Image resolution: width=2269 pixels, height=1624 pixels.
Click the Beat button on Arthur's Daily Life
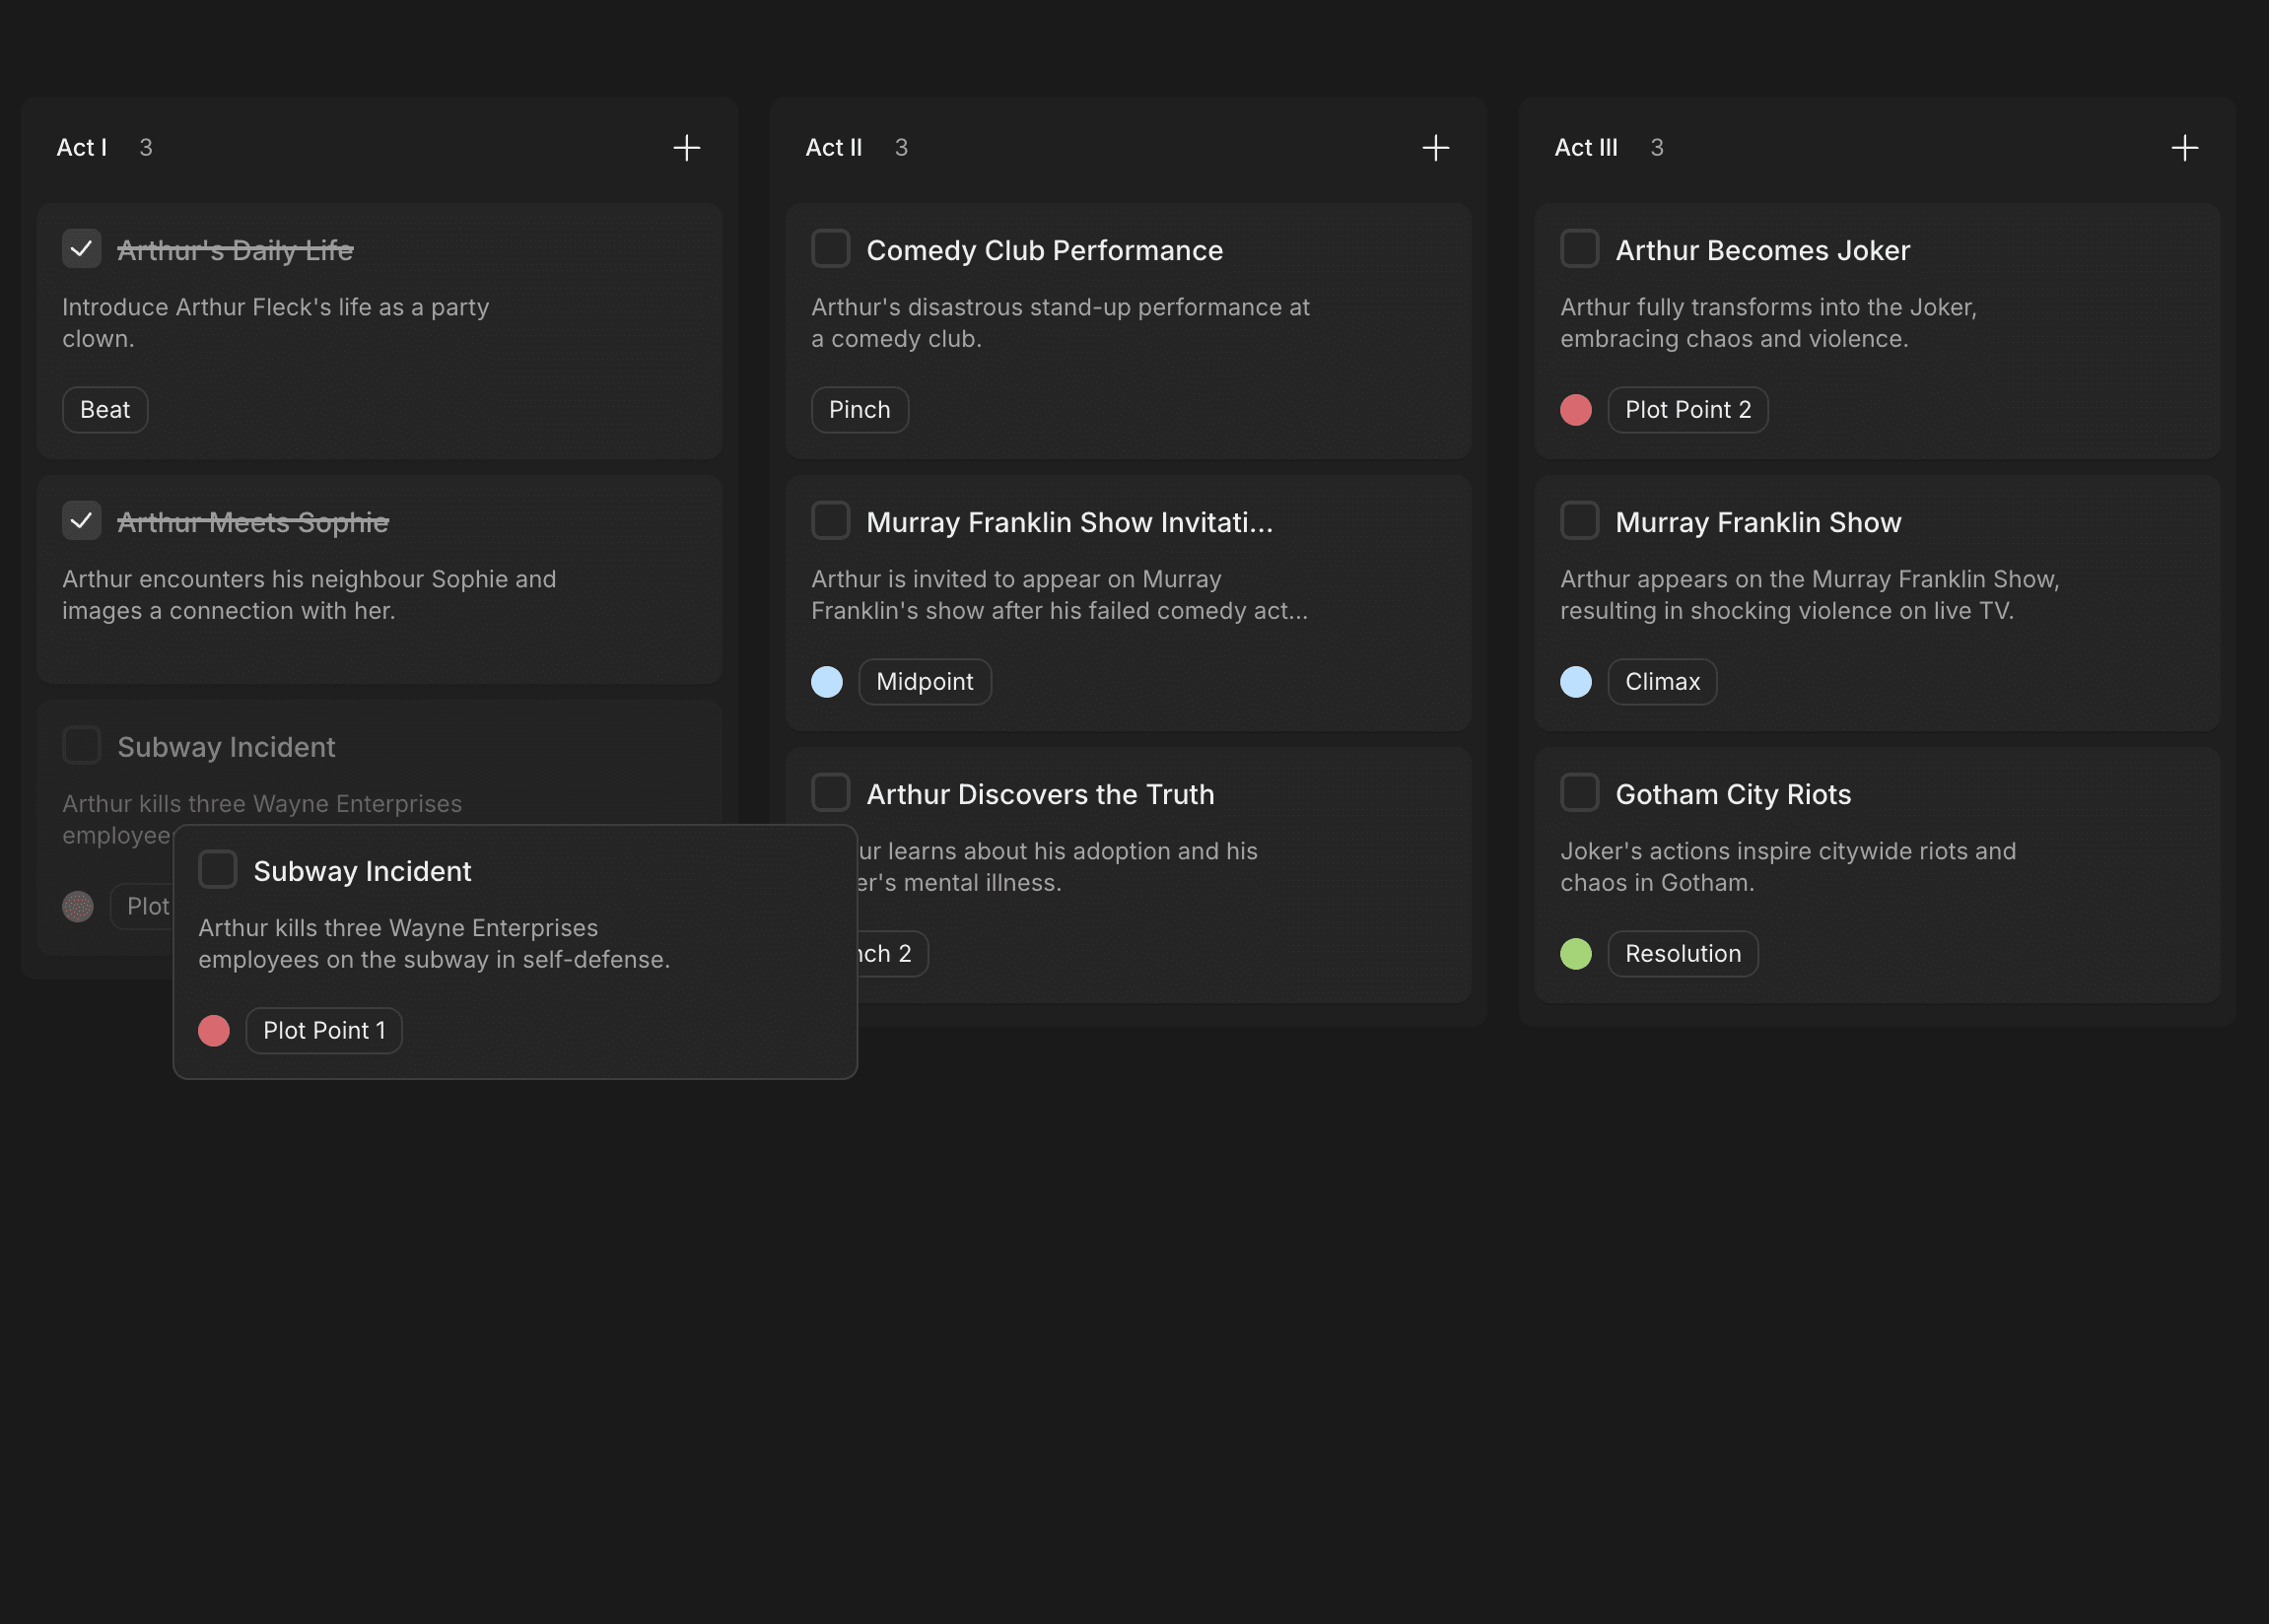click(x=103, y=408)
